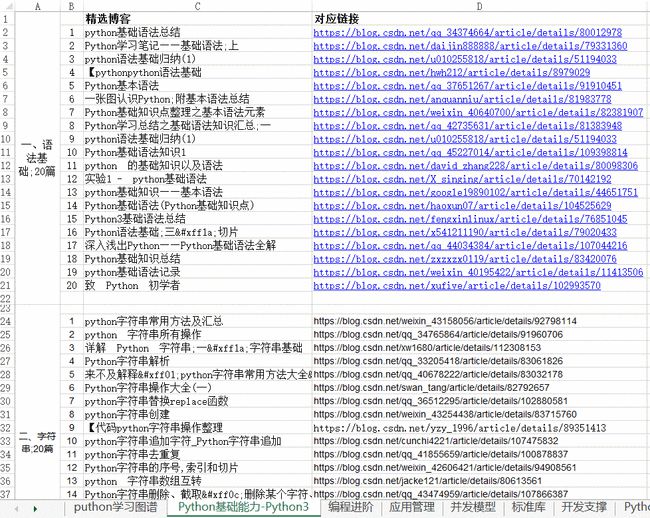Click the sheet tab scroll arrows
650x518 pixels.
tap(37, 508)
